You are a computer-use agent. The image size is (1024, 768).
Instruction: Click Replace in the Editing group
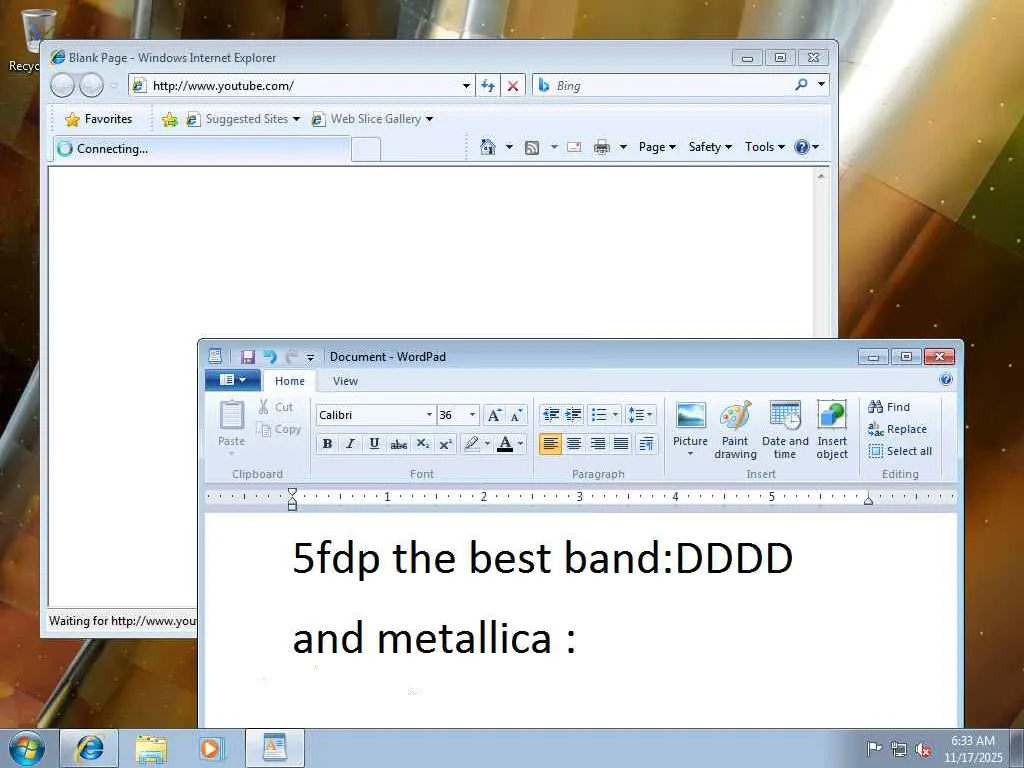tap(897, 429)
